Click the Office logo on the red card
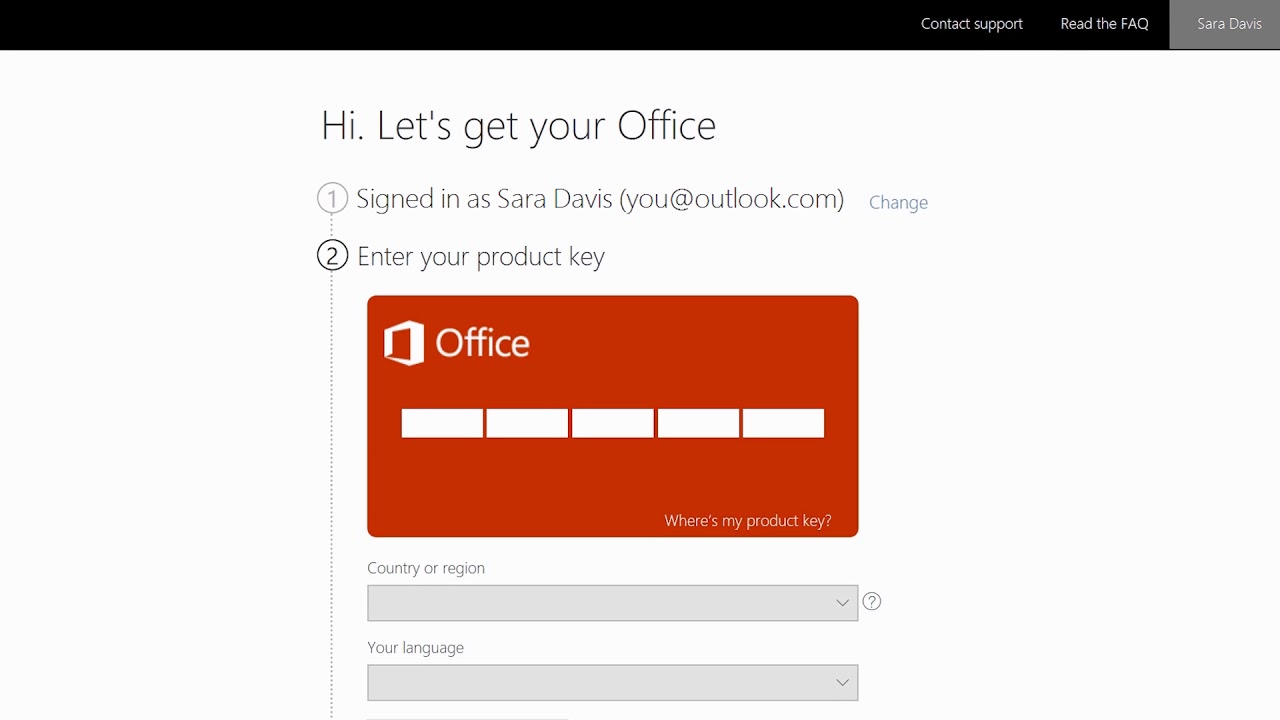The width and height of the screenshot is (1280, 720). click(457, 343)
